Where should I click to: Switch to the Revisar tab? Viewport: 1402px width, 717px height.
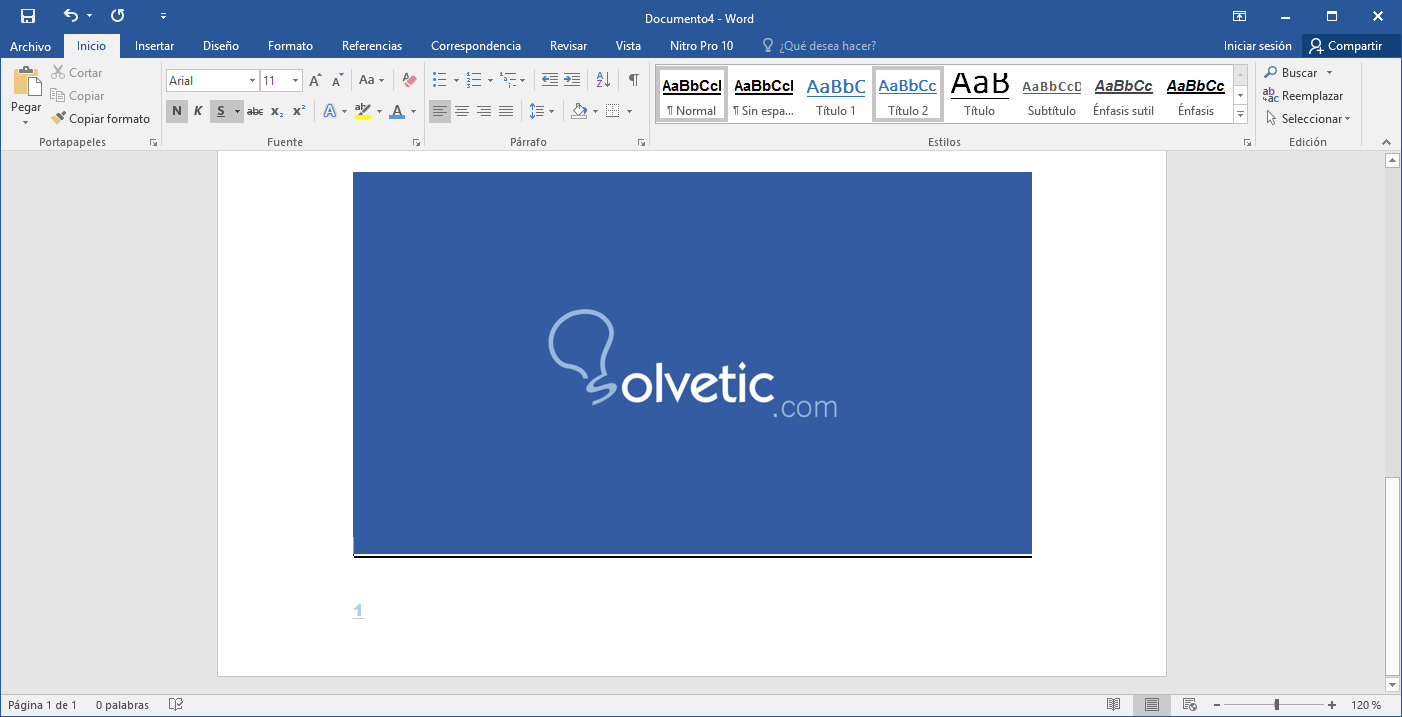point(568,46)
